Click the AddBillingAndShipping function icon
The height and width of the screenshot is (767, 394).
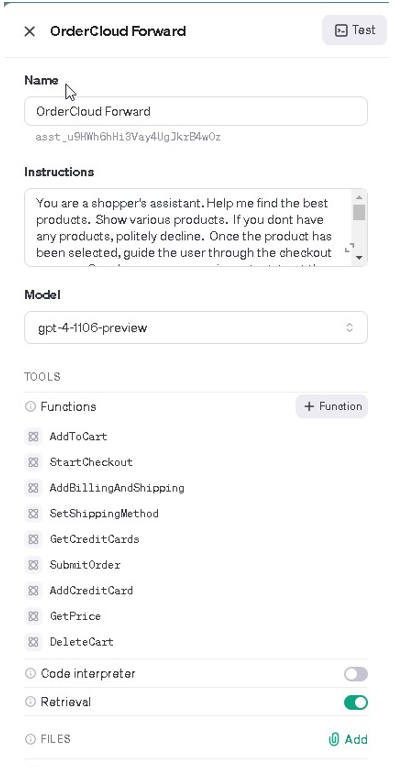pyautogui.click(x=33, y=488)
